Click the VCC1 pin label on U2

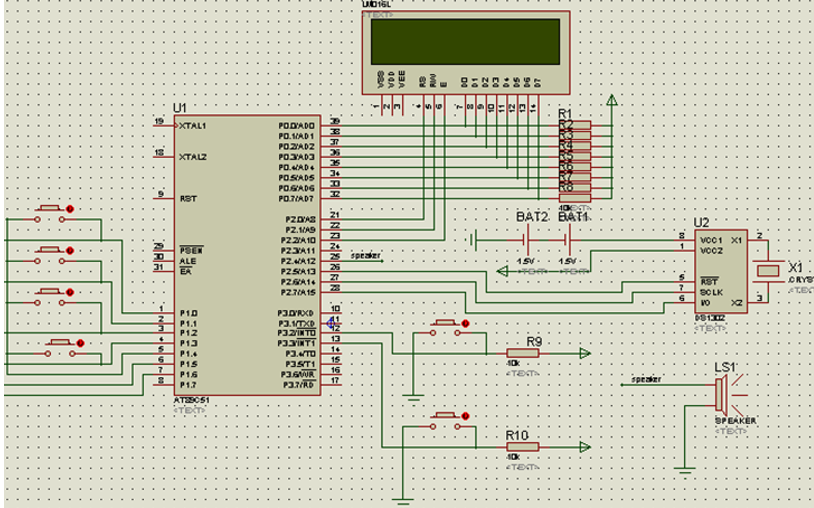(711, 240)
